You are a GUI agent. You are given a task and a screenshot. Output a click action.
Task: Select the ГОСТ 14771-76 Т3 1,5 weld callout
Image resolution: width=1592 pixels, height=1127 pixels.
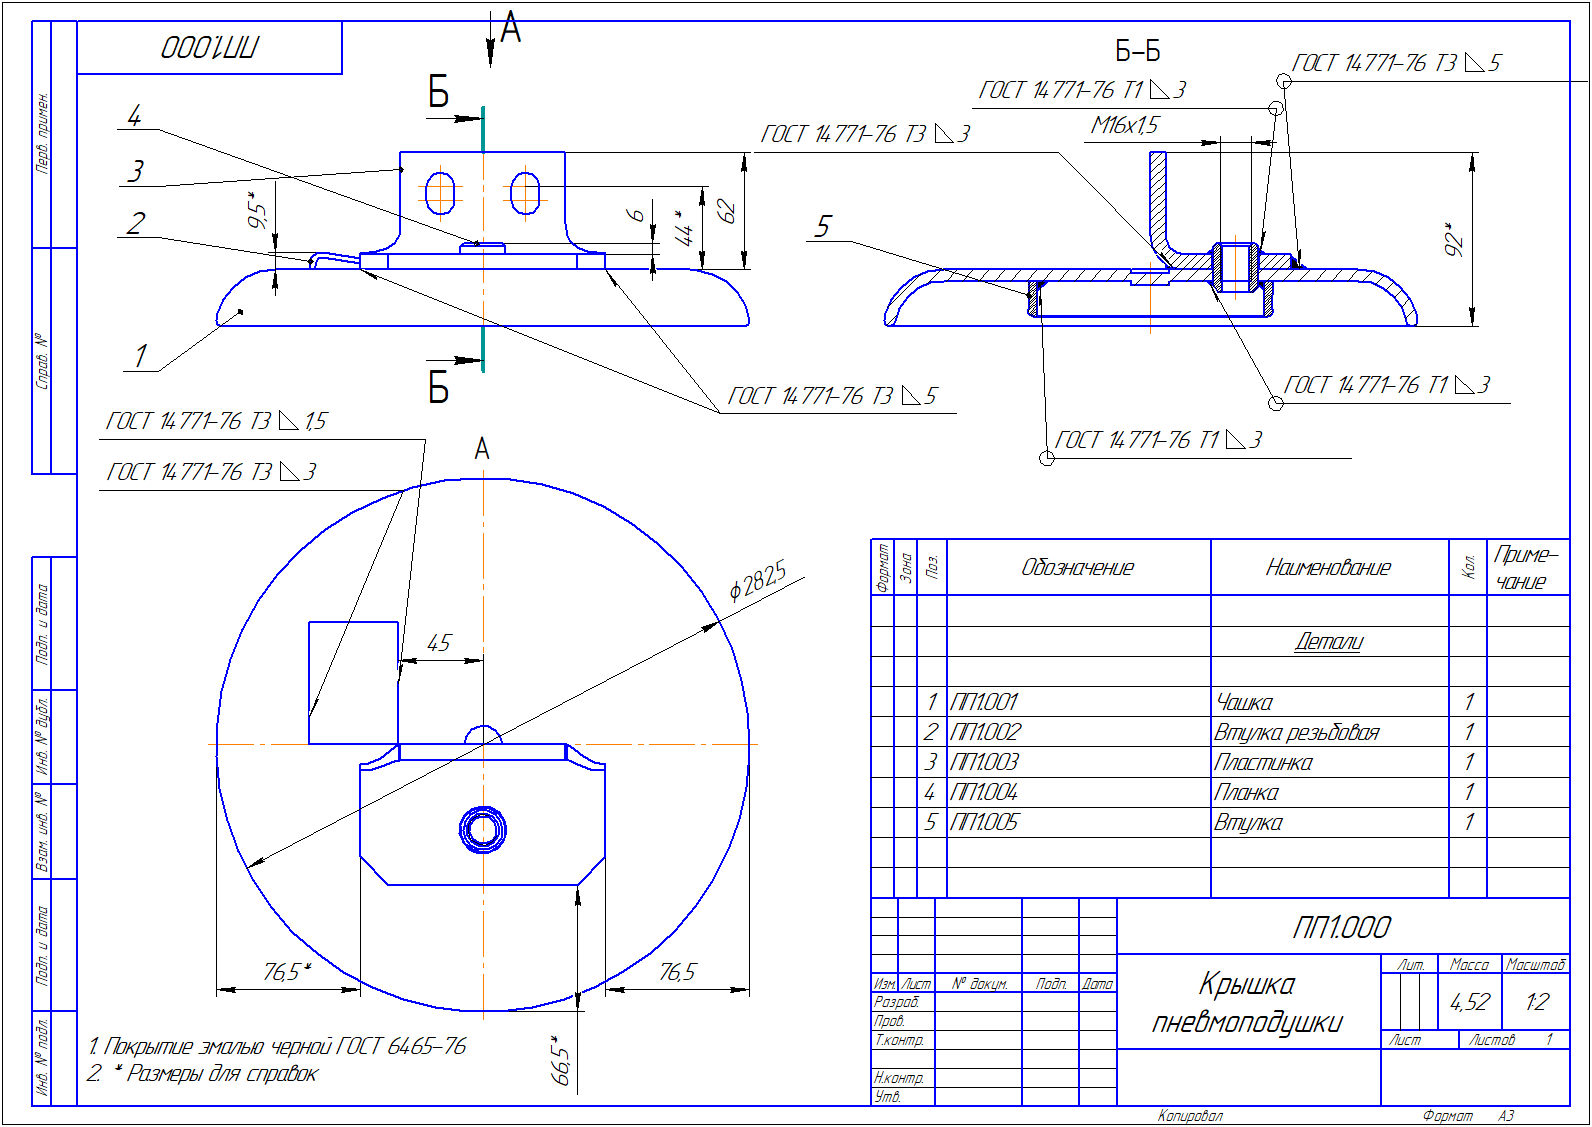[x=217, y=421]
